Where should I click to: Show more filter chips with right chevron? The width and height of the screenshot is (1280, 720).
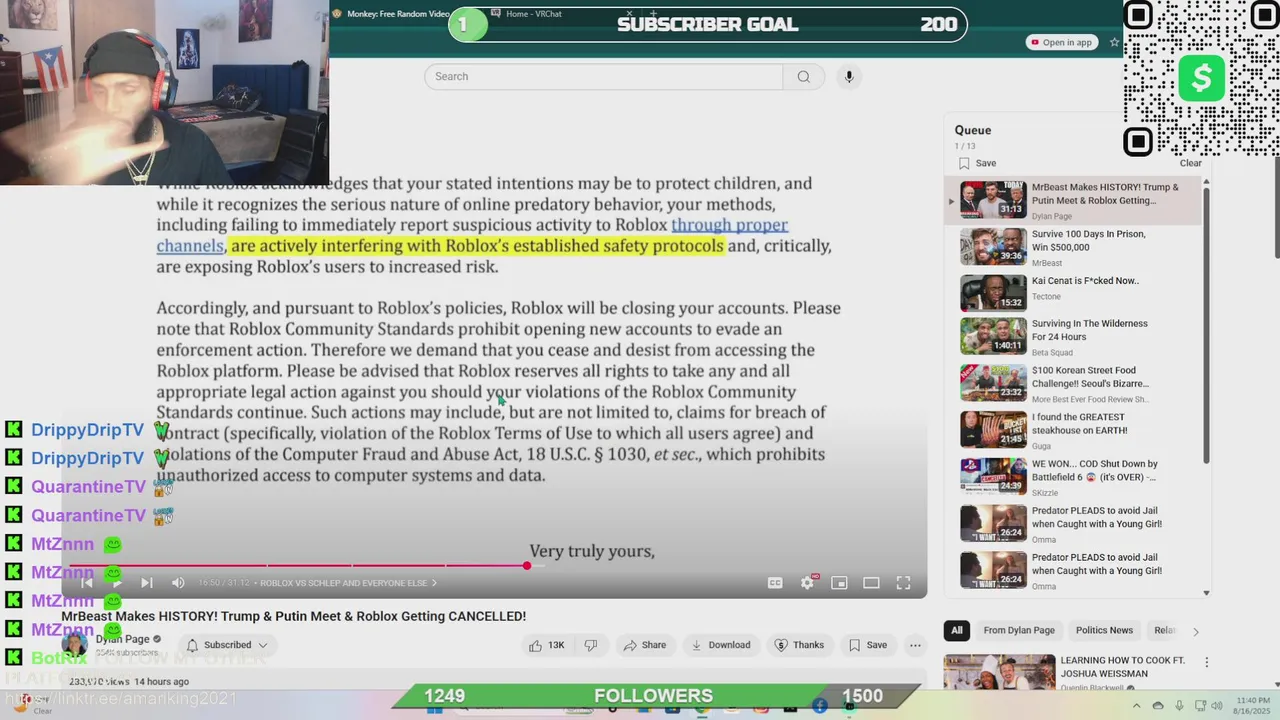point(1195,631)
